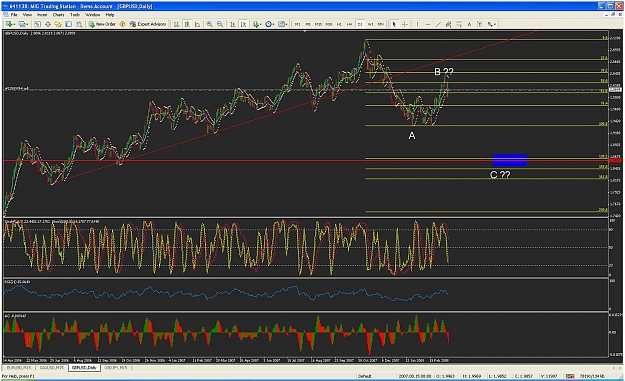Show the Navigator panel icon
This screenshot has width=625, height=381.
[x=58, y=24]
